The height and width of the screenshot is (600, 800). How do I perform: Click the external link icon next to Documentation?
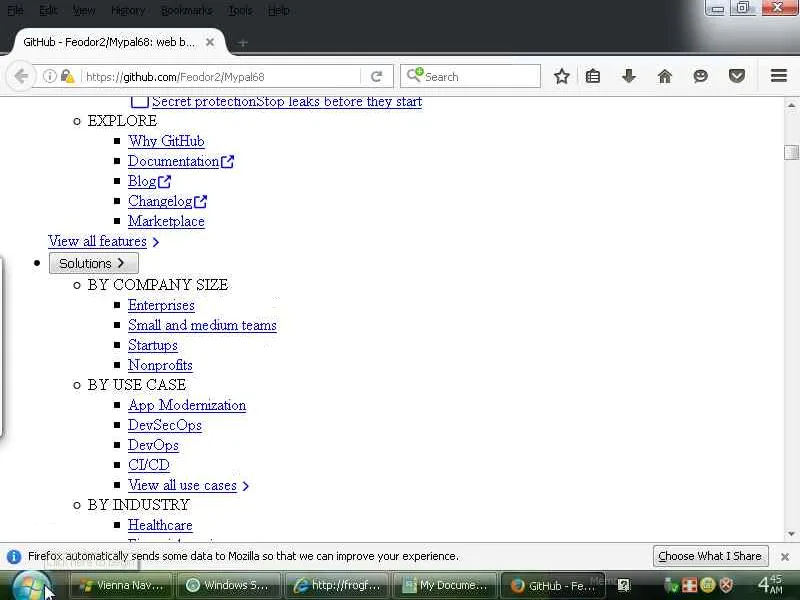click(x=228, y=162)
